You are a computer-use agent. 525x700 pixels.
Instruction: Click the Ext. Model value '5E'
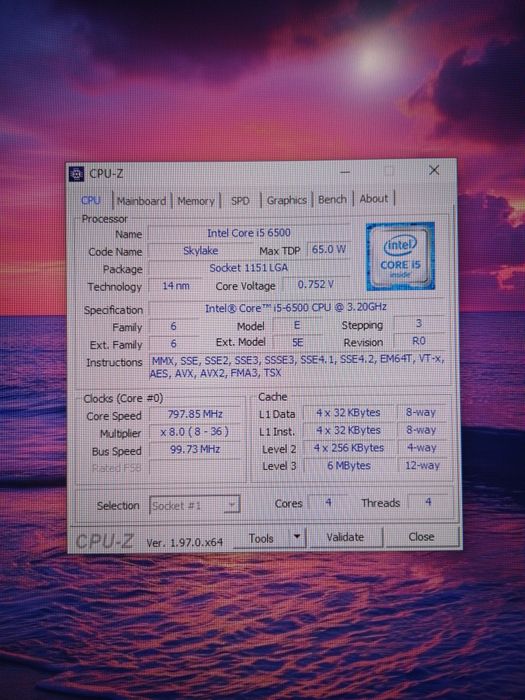click(x=297, y=342)
